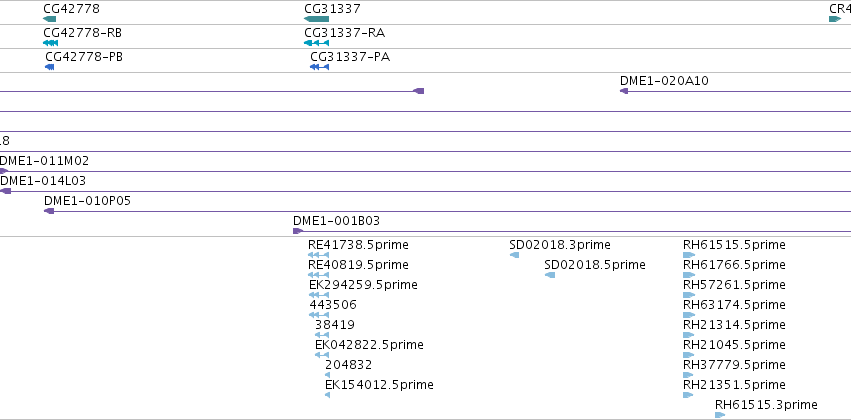Click the RH21351.5prime EST arrow
851x420 pixels.
688,395
